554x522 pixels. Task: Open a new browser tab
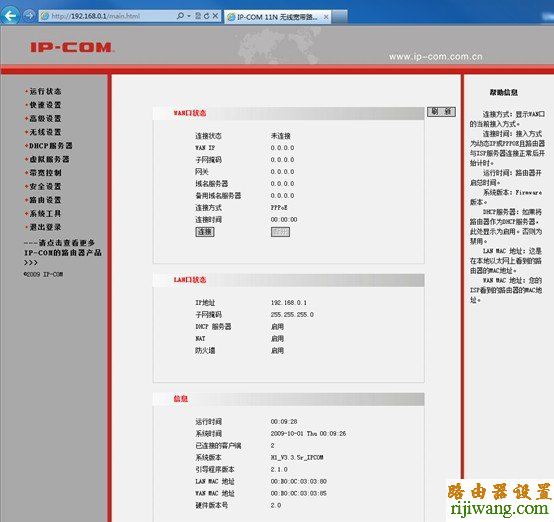point(340,17)
